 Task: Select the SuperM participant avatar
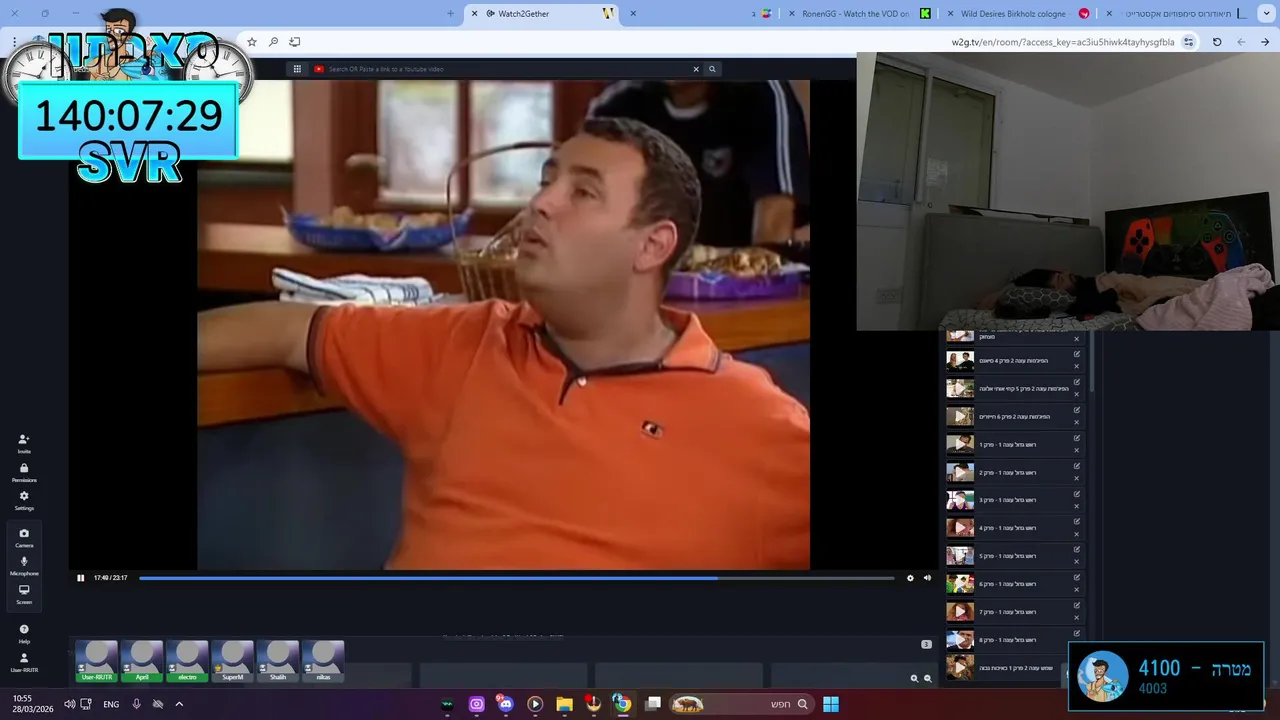tap(232, 661)
